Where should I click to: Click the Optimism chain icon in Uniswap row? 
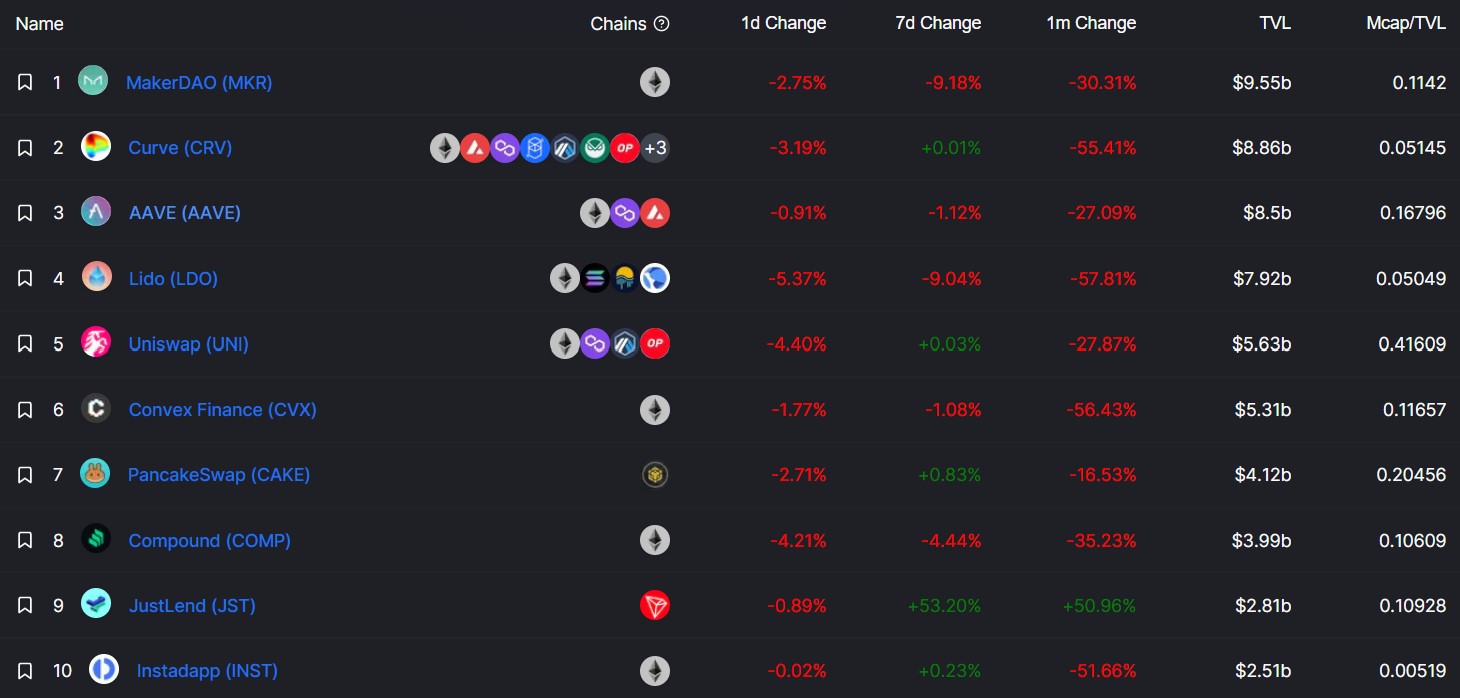(x=655, y=344)
